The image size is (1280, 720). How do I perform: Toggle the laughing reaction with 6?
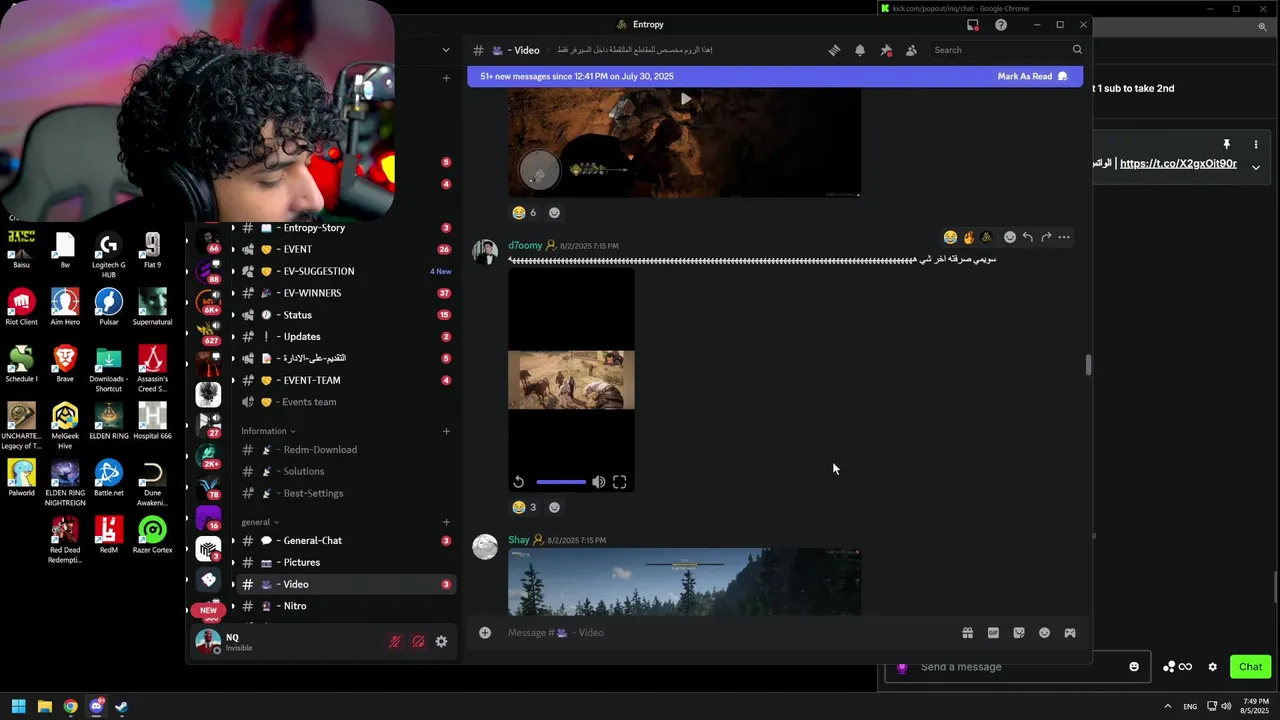[526, 213]
